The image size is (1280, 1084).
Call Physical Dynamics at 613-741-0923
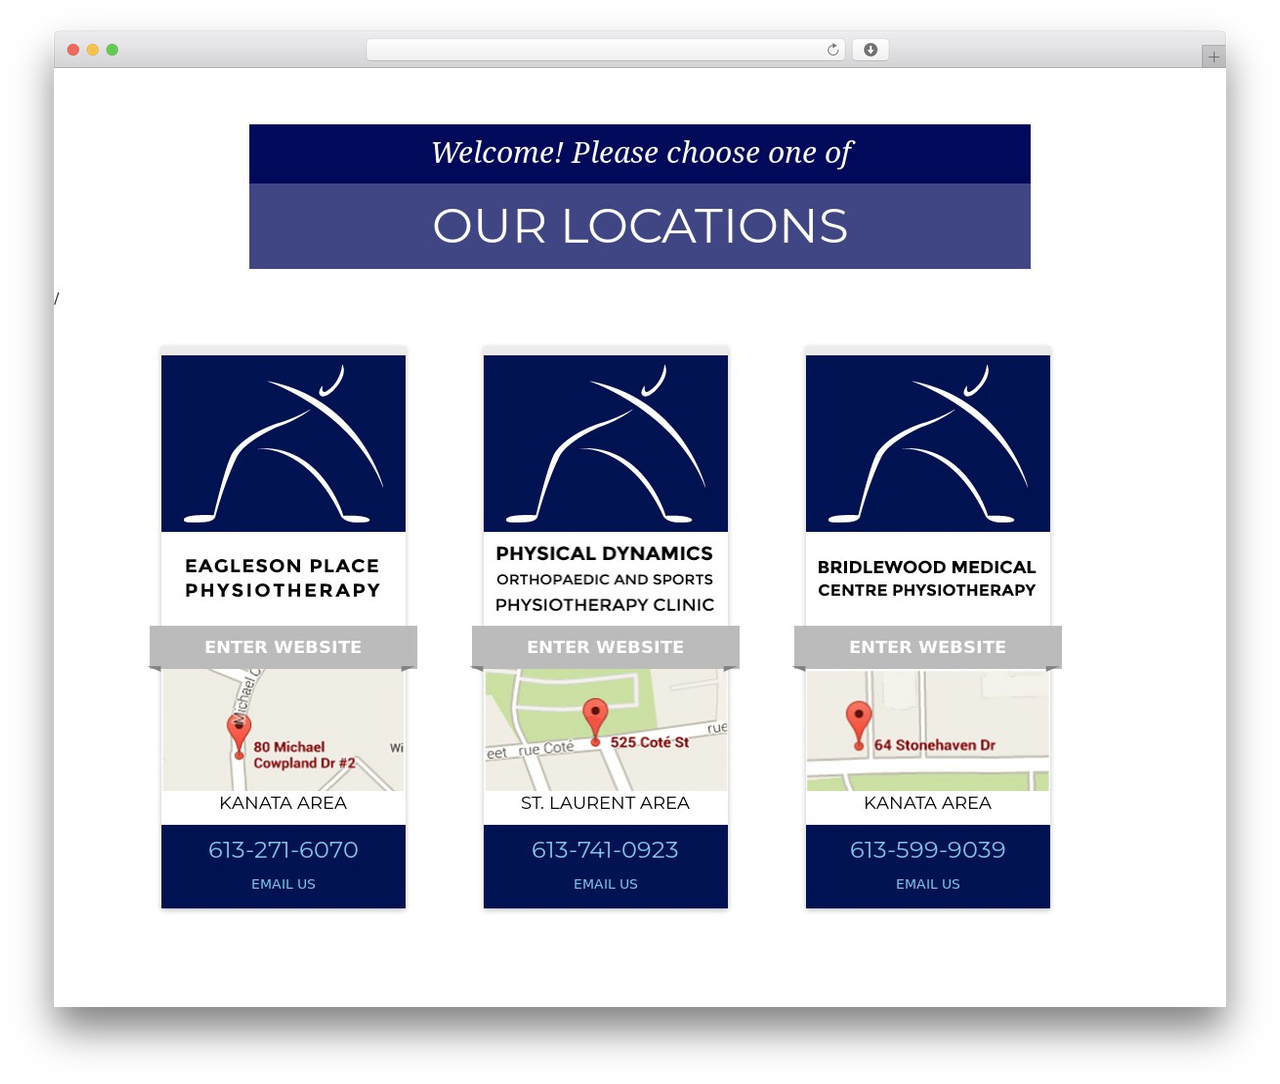[606, 850]
